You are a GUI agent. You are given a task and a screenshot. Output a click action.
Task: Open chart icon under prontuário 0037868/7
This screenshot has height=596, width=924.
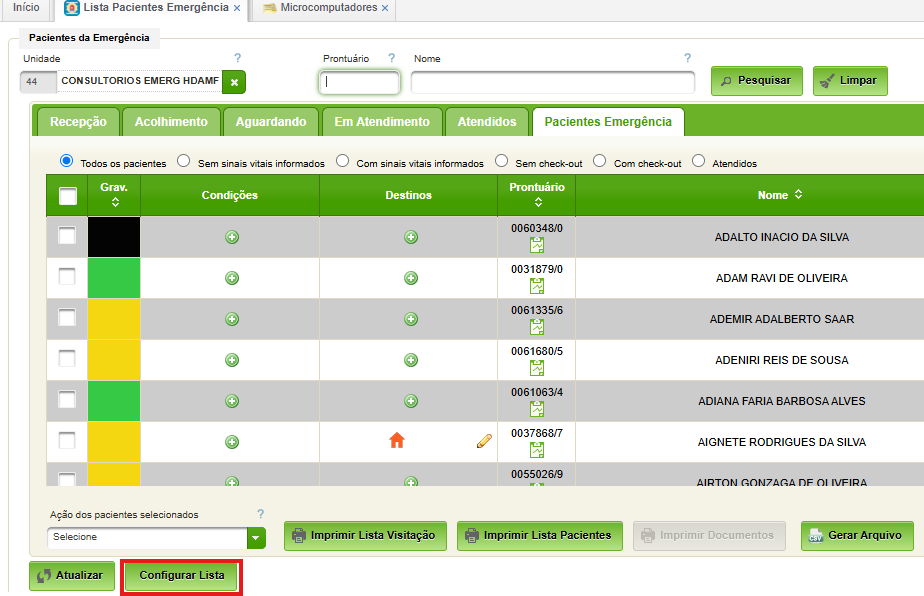click(x=537, y=450)
